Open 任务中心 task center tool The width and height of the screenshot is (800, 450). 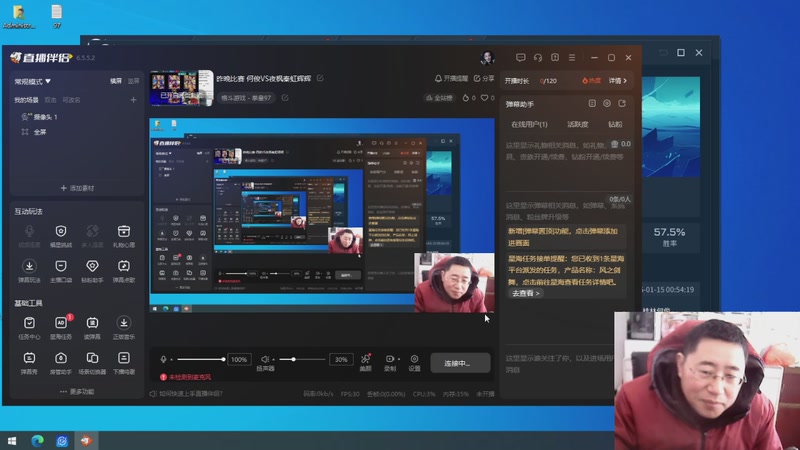pyautogui.click(x=29, y=328)
